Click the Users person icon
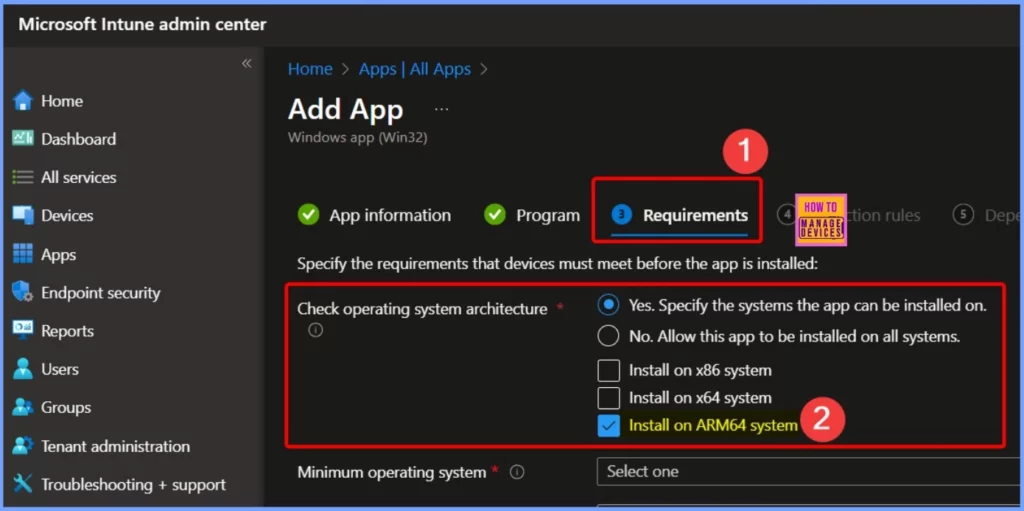1024x511 pixels. point(23,369)
